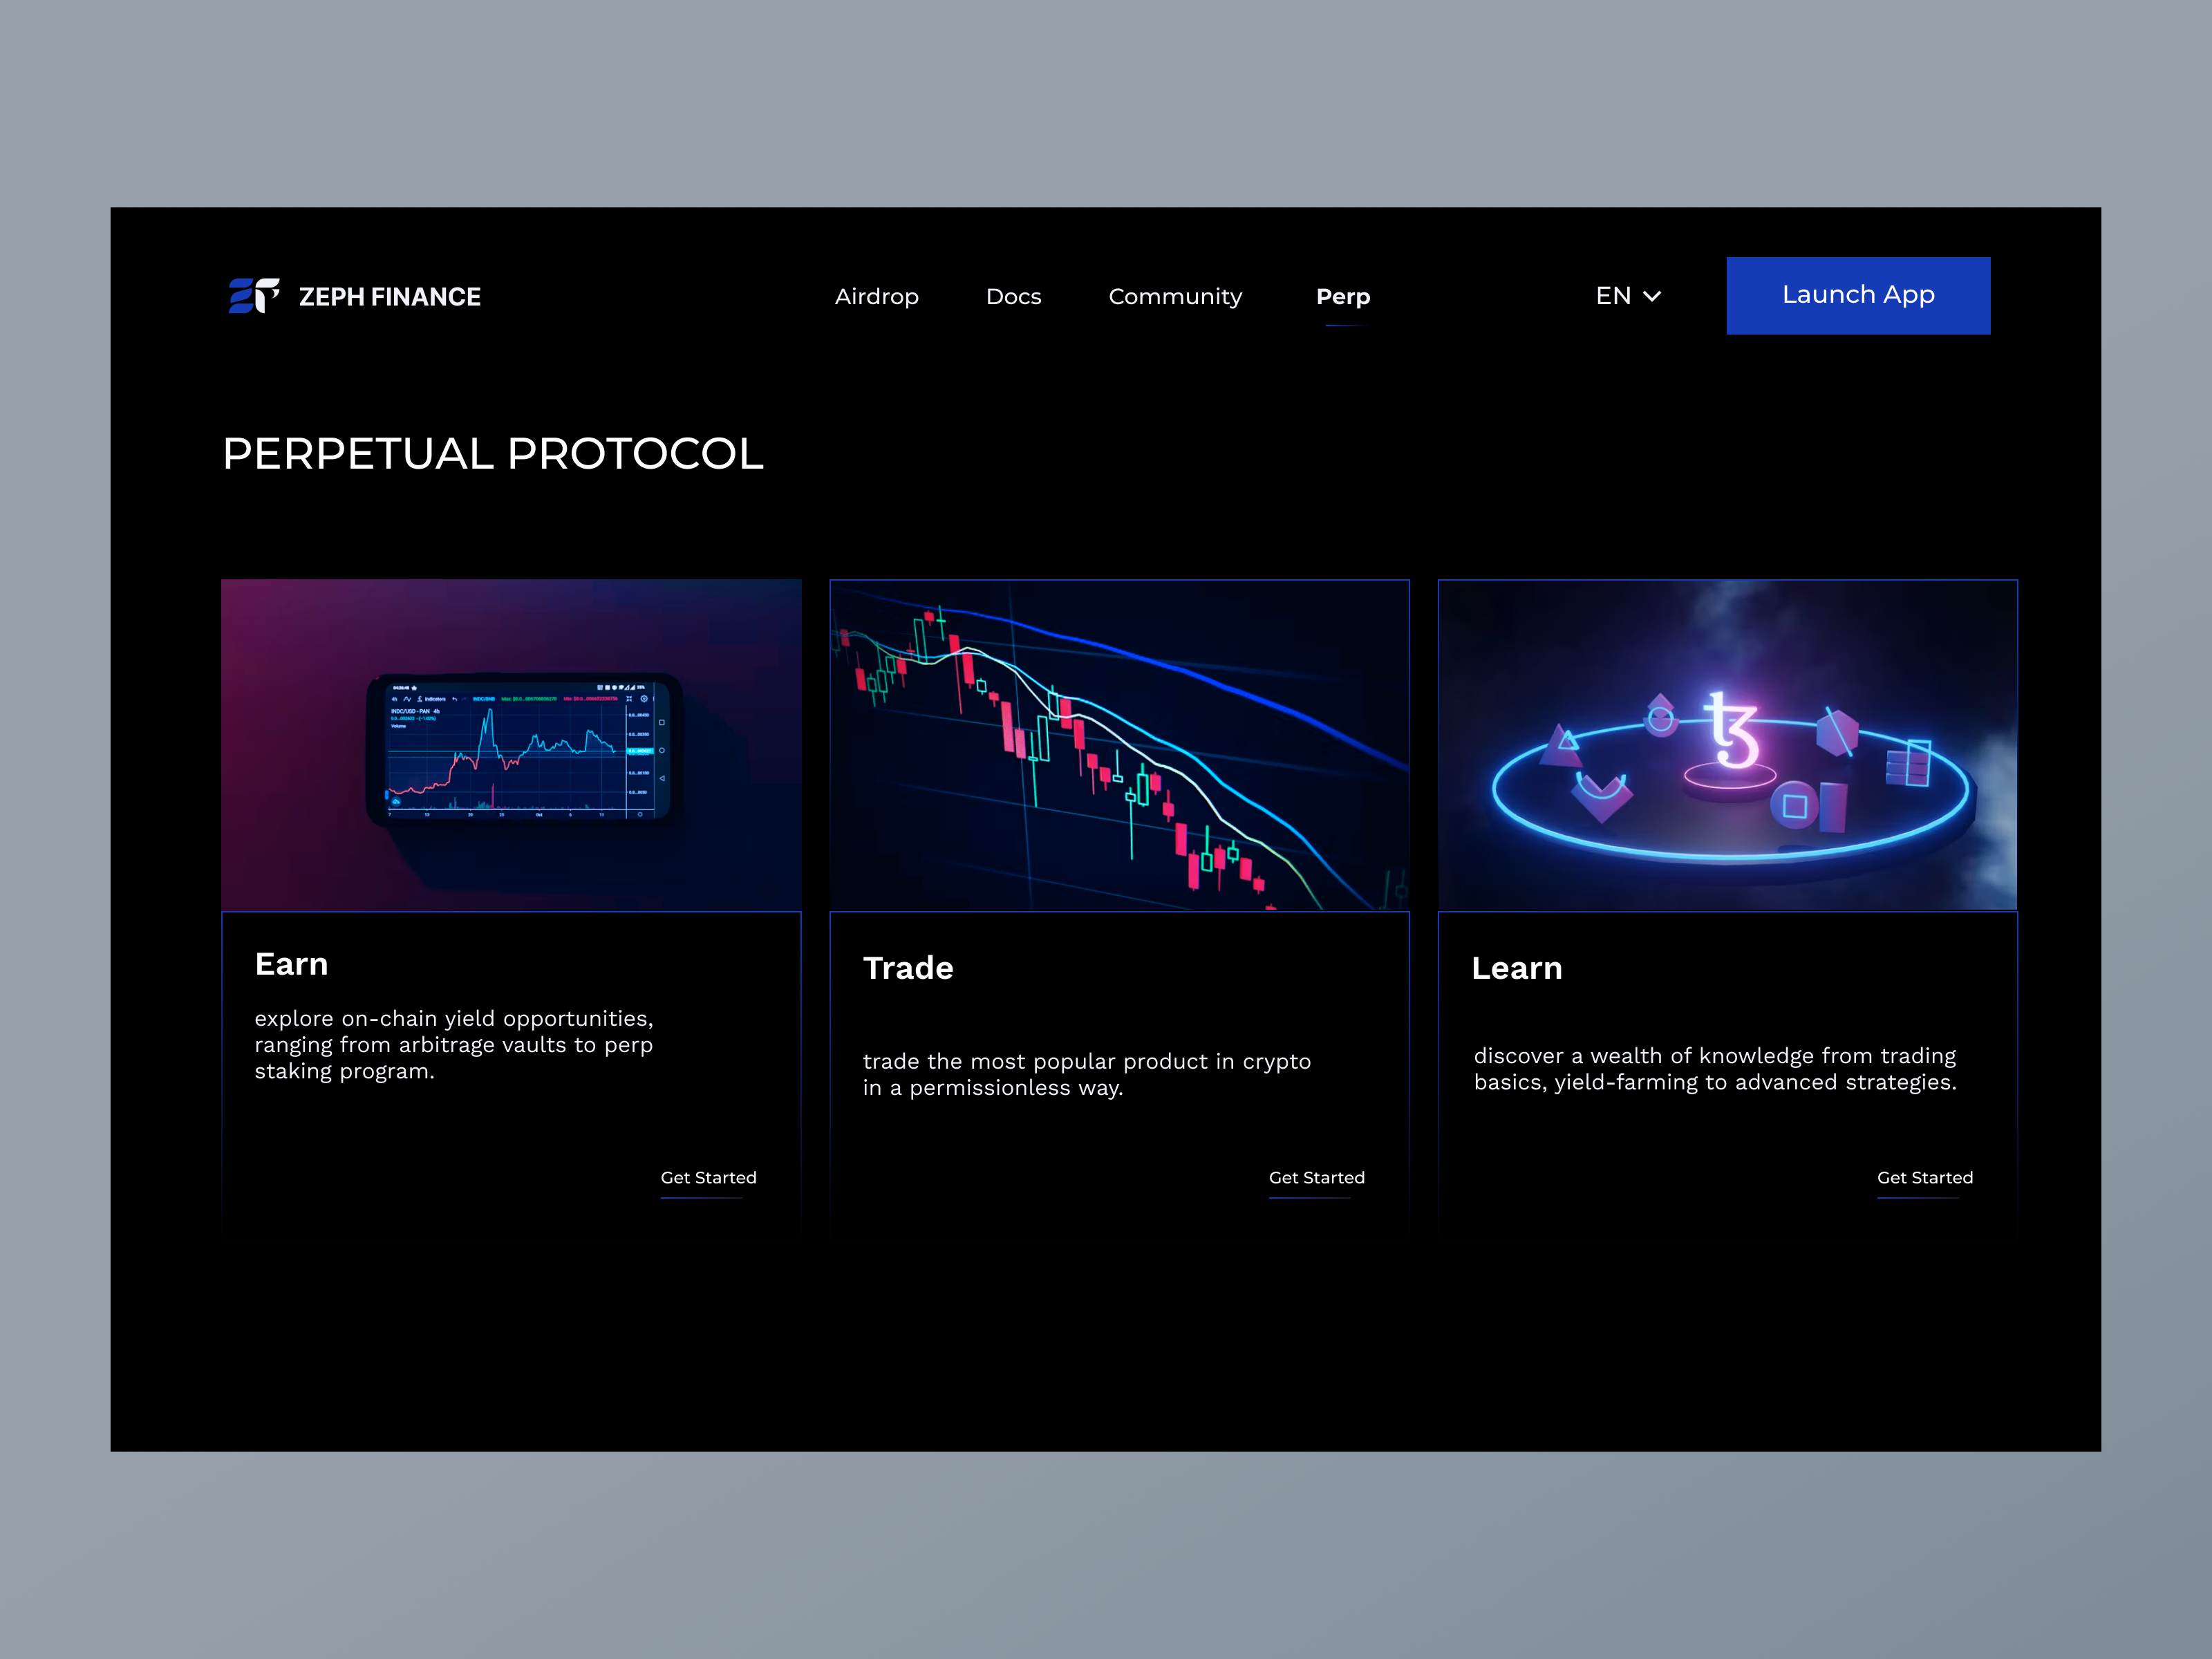Click the Learn card heading
The height and width of the screenshot is (1659, 2212).
[1517, 968]
